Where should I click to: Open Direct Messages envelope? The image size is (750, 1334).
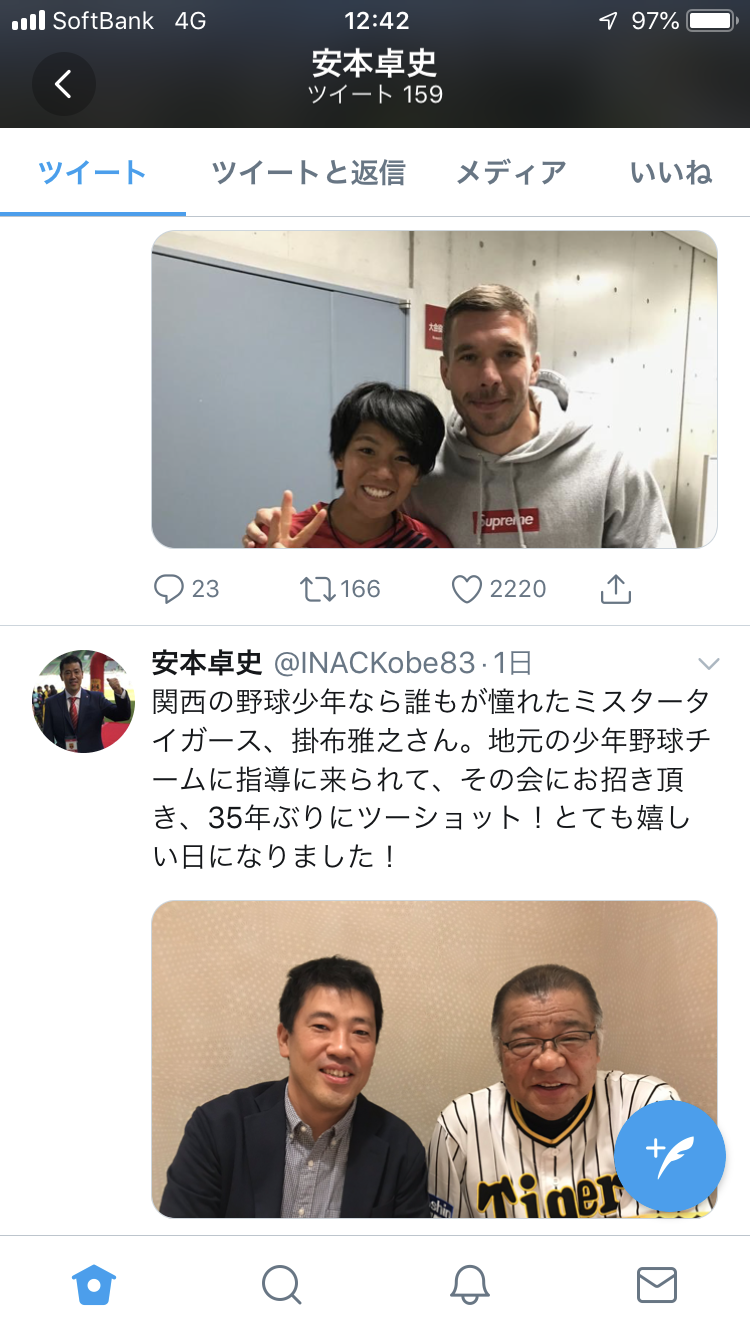(657, 1284)
